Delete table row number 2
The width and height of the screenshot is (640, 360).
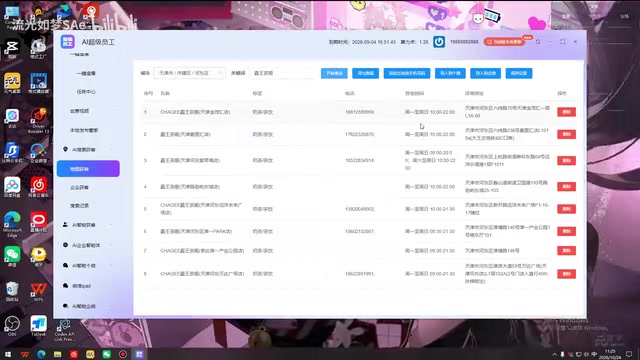[567, 134]
